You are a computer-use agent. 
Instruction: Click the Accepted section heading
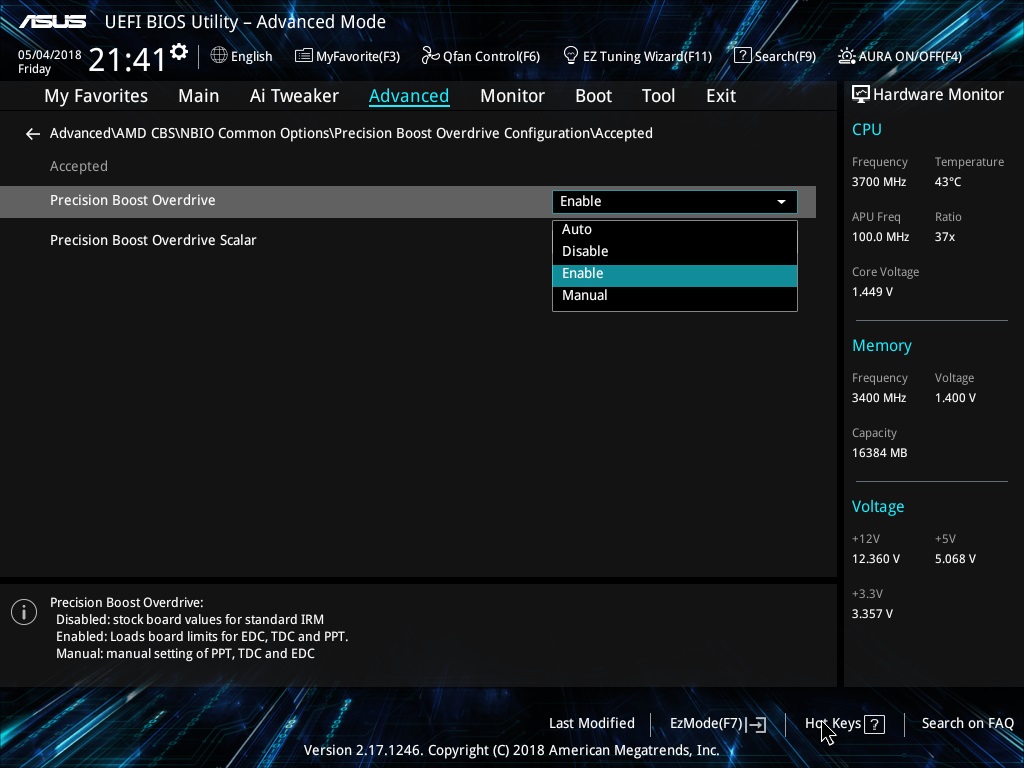79,167
